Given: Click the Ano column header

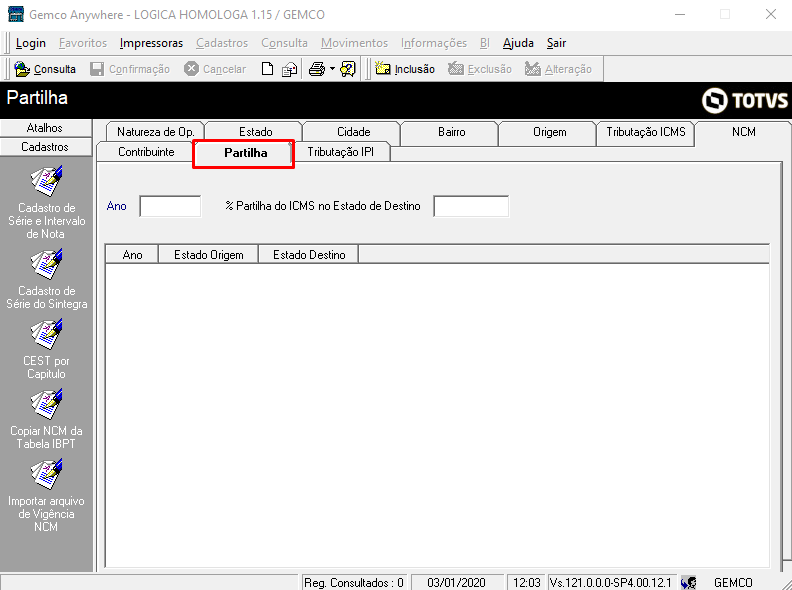Looking at the screenshot, I should [x=132, y=255].
